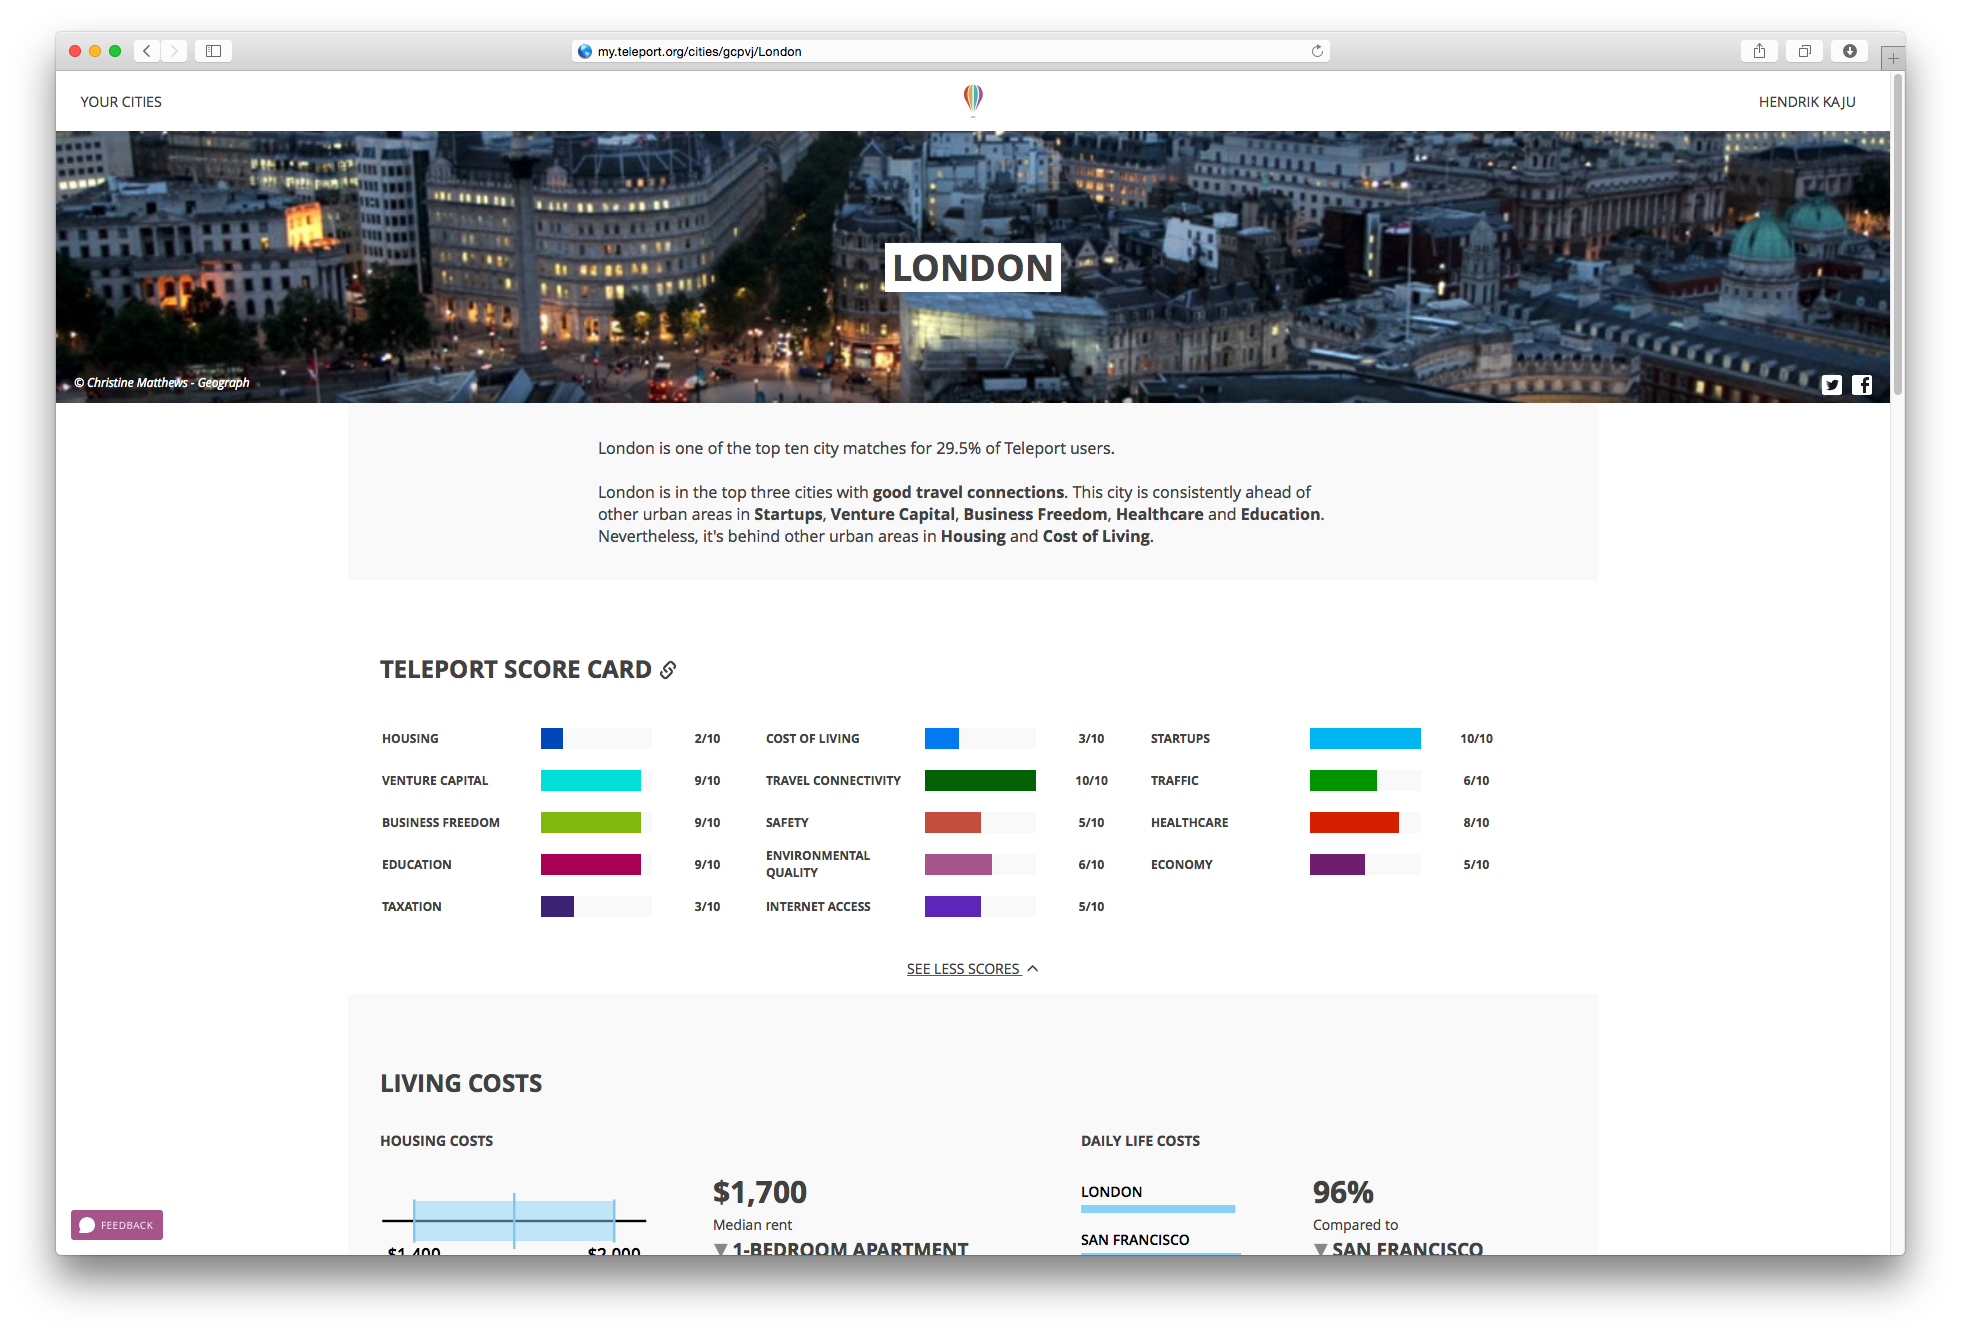Click the browser back arrow
This screenshot has width=1961, height=1335.
point(147,51)
